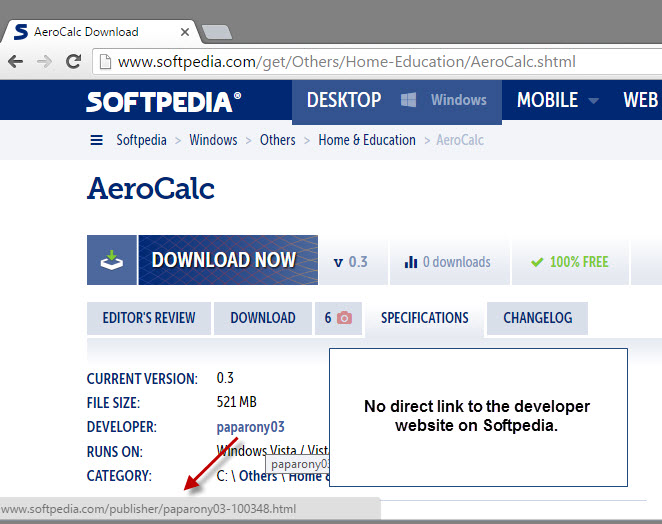Open the MOBILE menu
Screen dimensions: 662x524
tap(548, 100)
